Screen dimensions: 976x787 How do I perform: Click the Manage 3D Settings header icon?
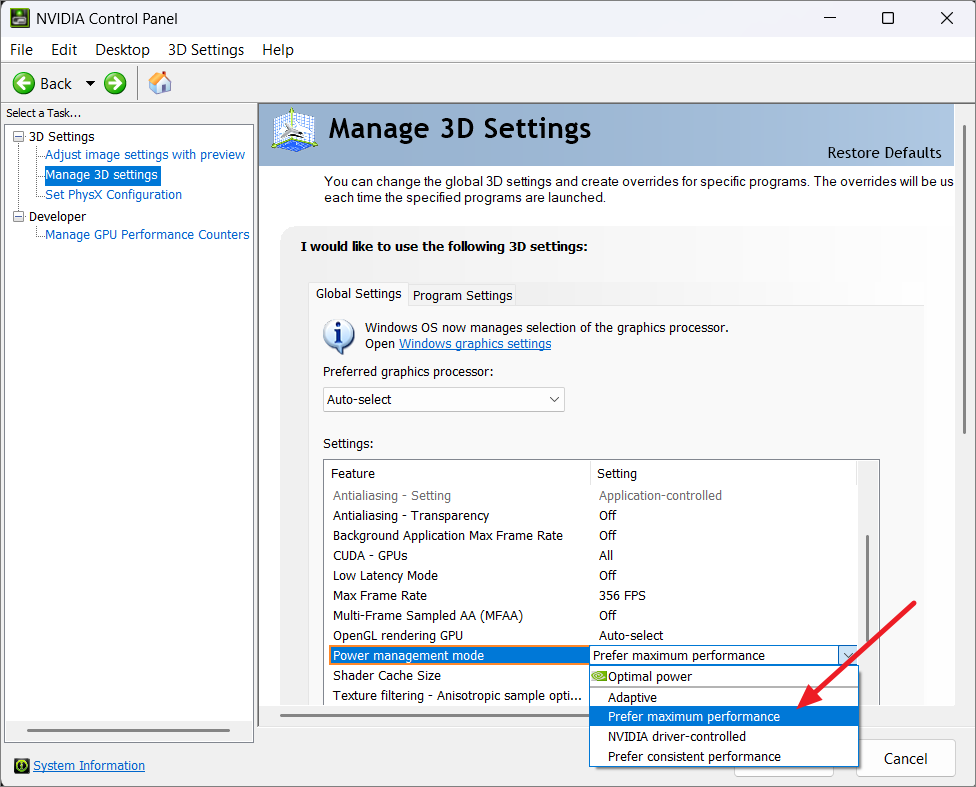(x=294, y=130)
